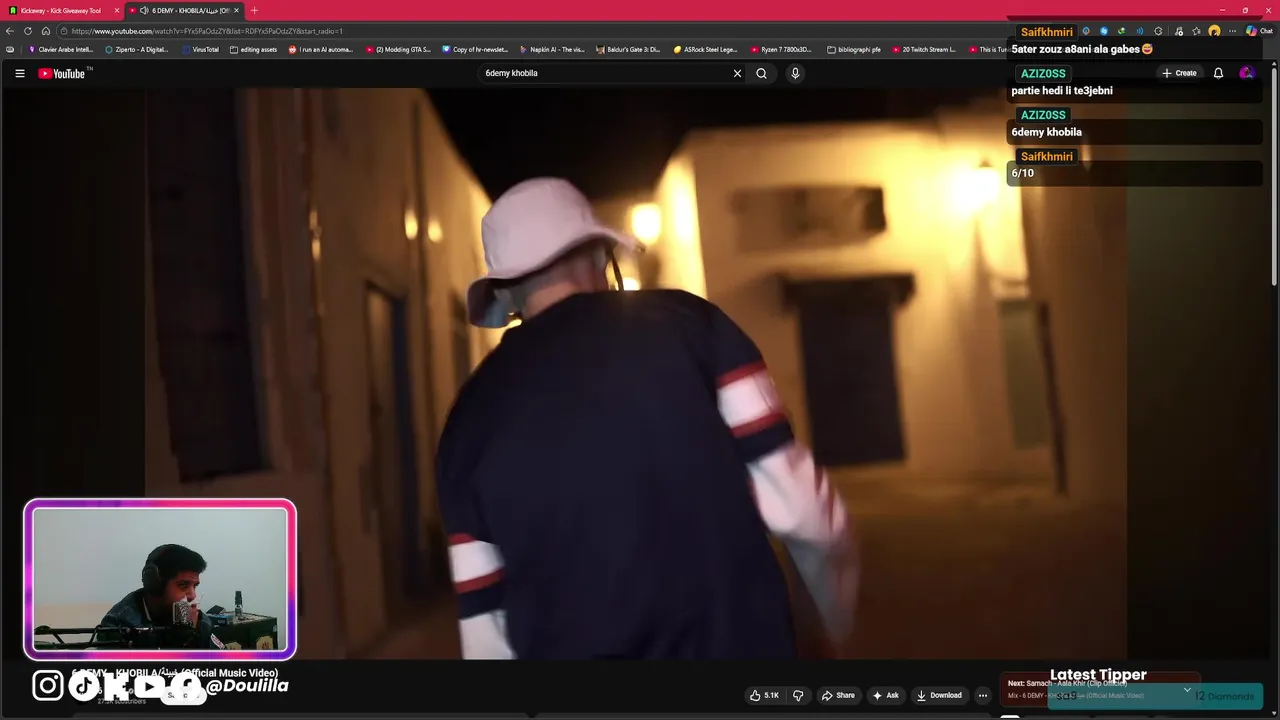Run search with the magnifier button
Screen dimensions: 1280x720
pyautogui.click(x=761, y=73)
